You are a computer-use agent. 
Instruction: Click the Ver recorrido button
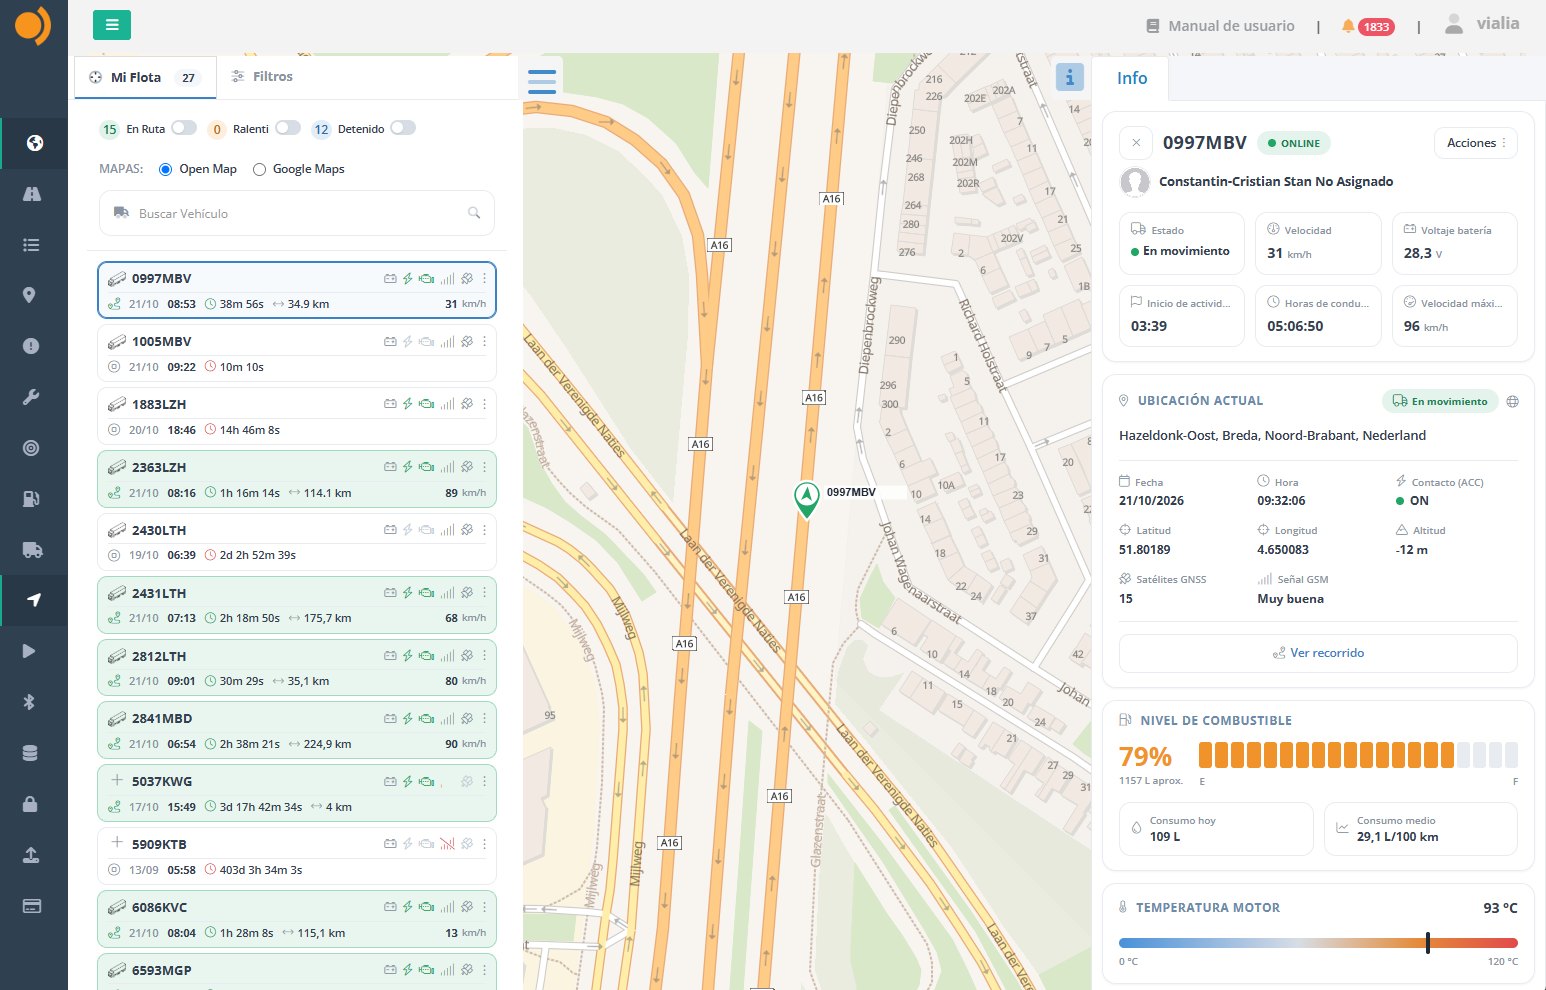(x=1318, y=653)
